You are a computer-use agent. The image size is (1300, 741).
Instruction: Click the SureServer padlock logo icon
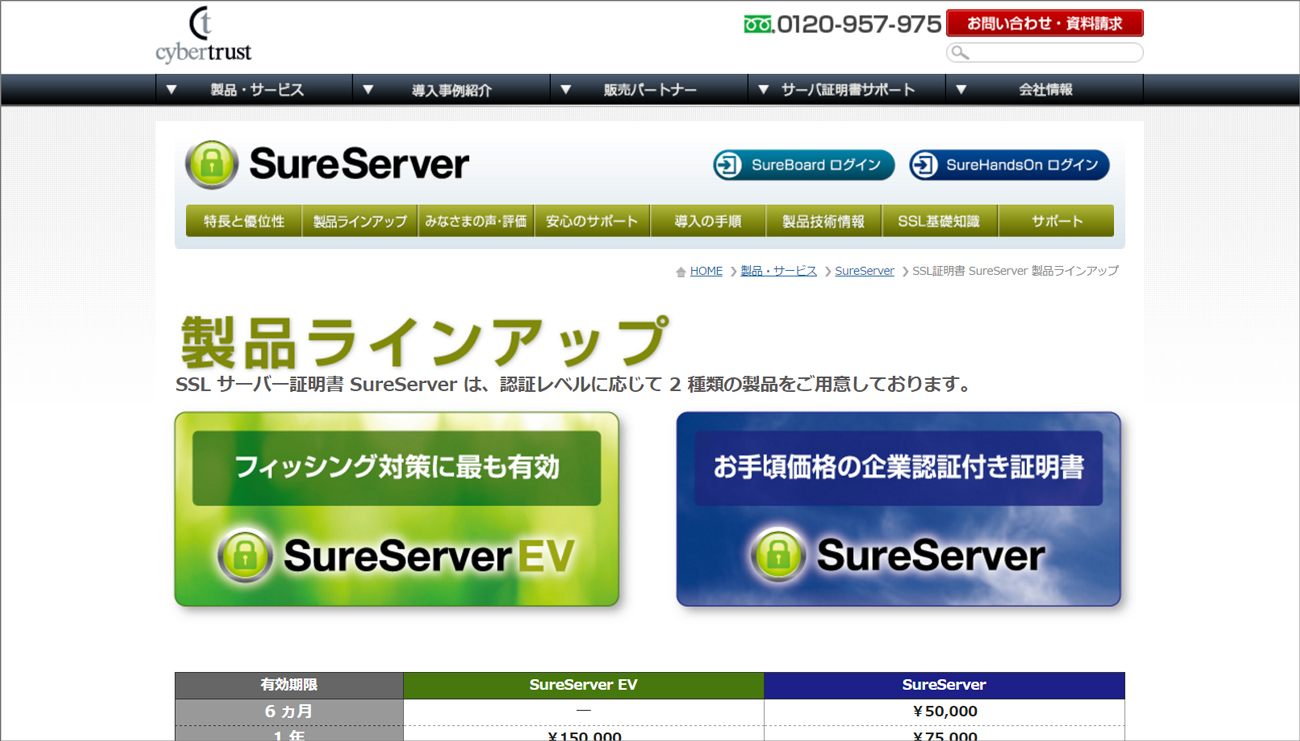(212, 165)
